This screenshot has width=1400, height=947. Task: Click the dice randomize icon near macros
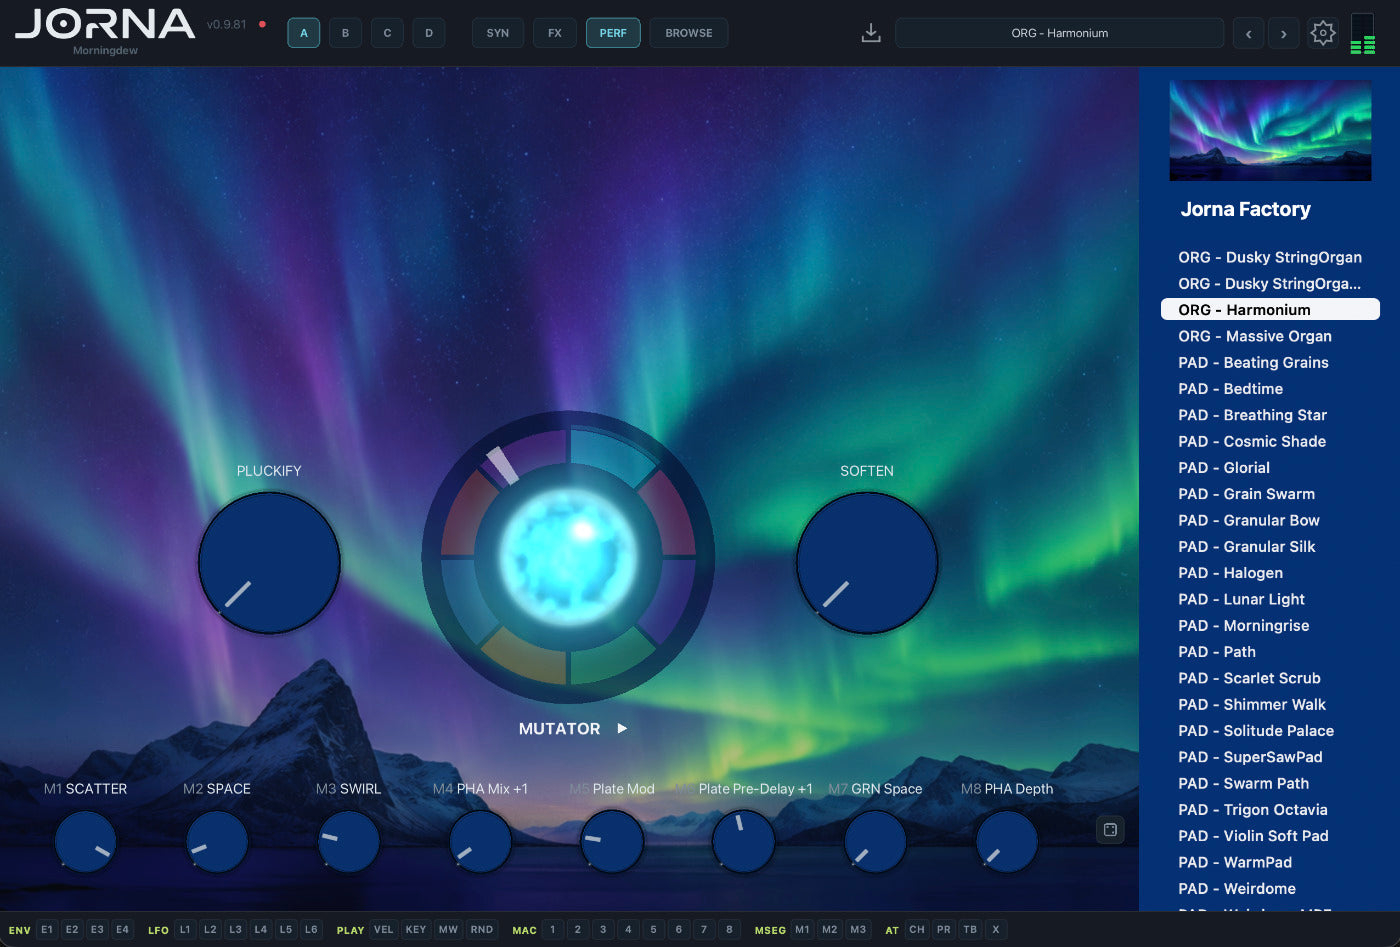click(x=1110, y=830)
